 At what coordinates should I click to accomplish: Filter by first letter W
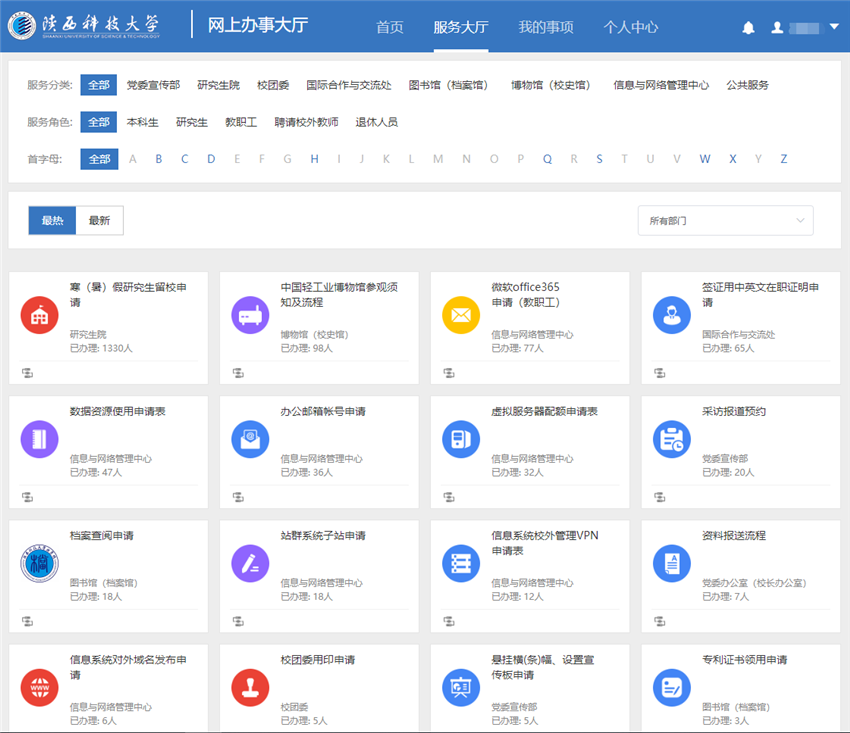point(705,159)
